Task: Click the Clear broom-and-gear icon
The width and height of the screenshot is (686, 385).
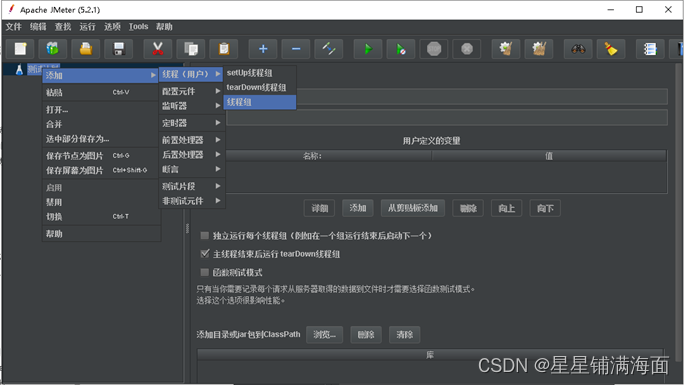Action: 506,49
